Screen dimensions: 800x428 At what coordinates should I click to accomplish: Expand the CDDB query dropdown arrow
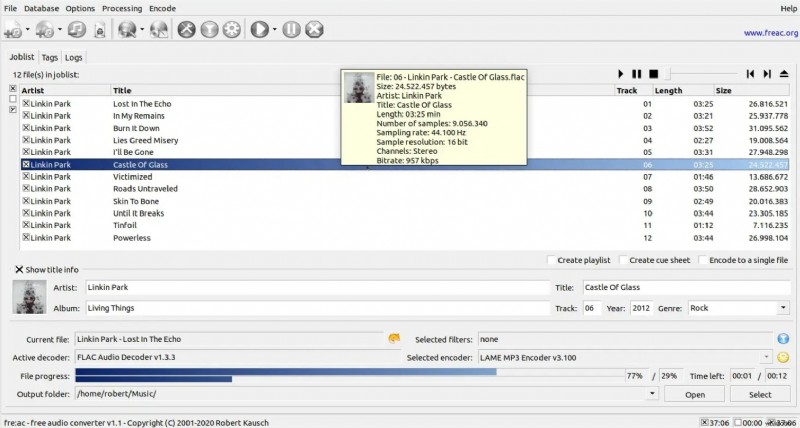142,30
